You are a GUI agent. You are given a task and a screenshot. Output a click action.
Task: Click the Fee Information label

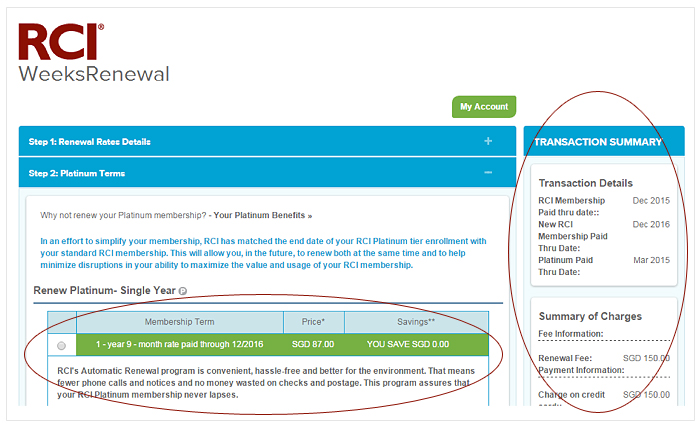(x=571, y=333)
